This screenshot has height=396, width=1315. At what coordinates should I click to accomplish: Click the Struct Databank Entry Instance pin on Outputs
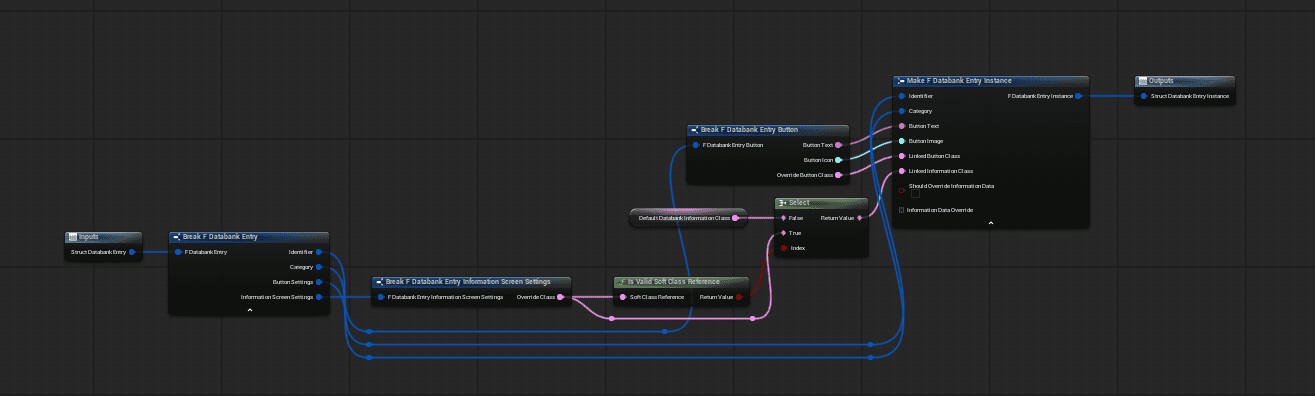pyautogui.click(x=1145, y=96)
